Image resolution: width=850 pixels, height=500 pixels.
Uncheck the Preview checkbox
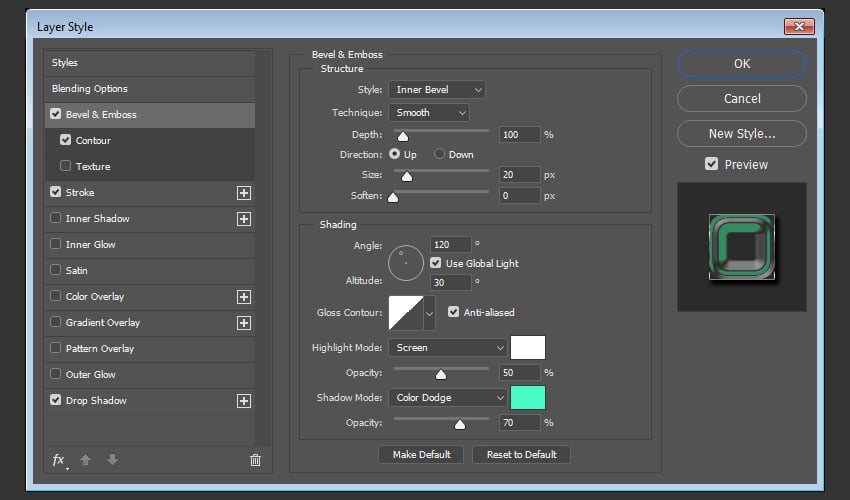pyautogui.click(x=711, y=164)
